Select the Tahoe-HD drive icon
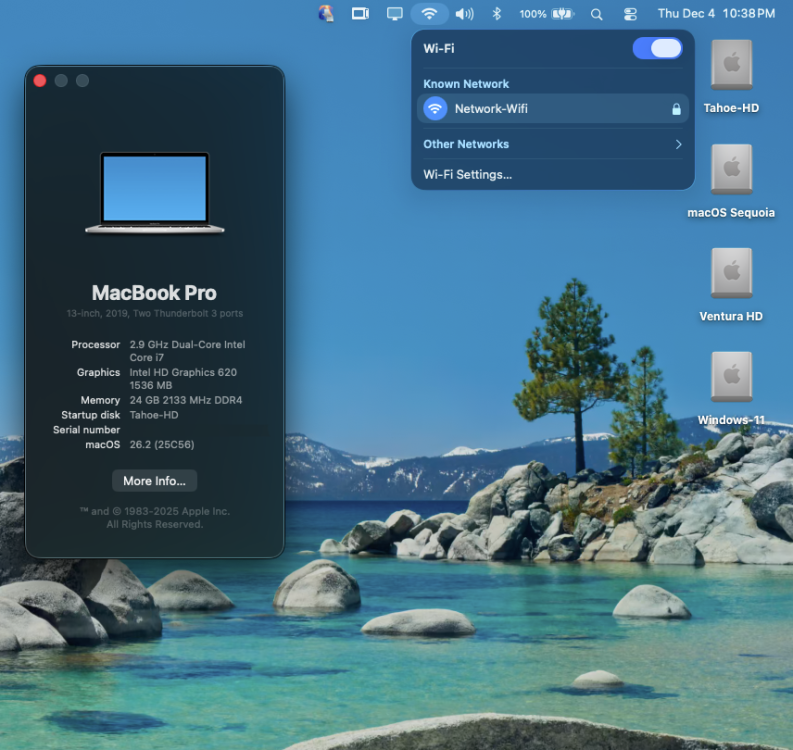 731,65
